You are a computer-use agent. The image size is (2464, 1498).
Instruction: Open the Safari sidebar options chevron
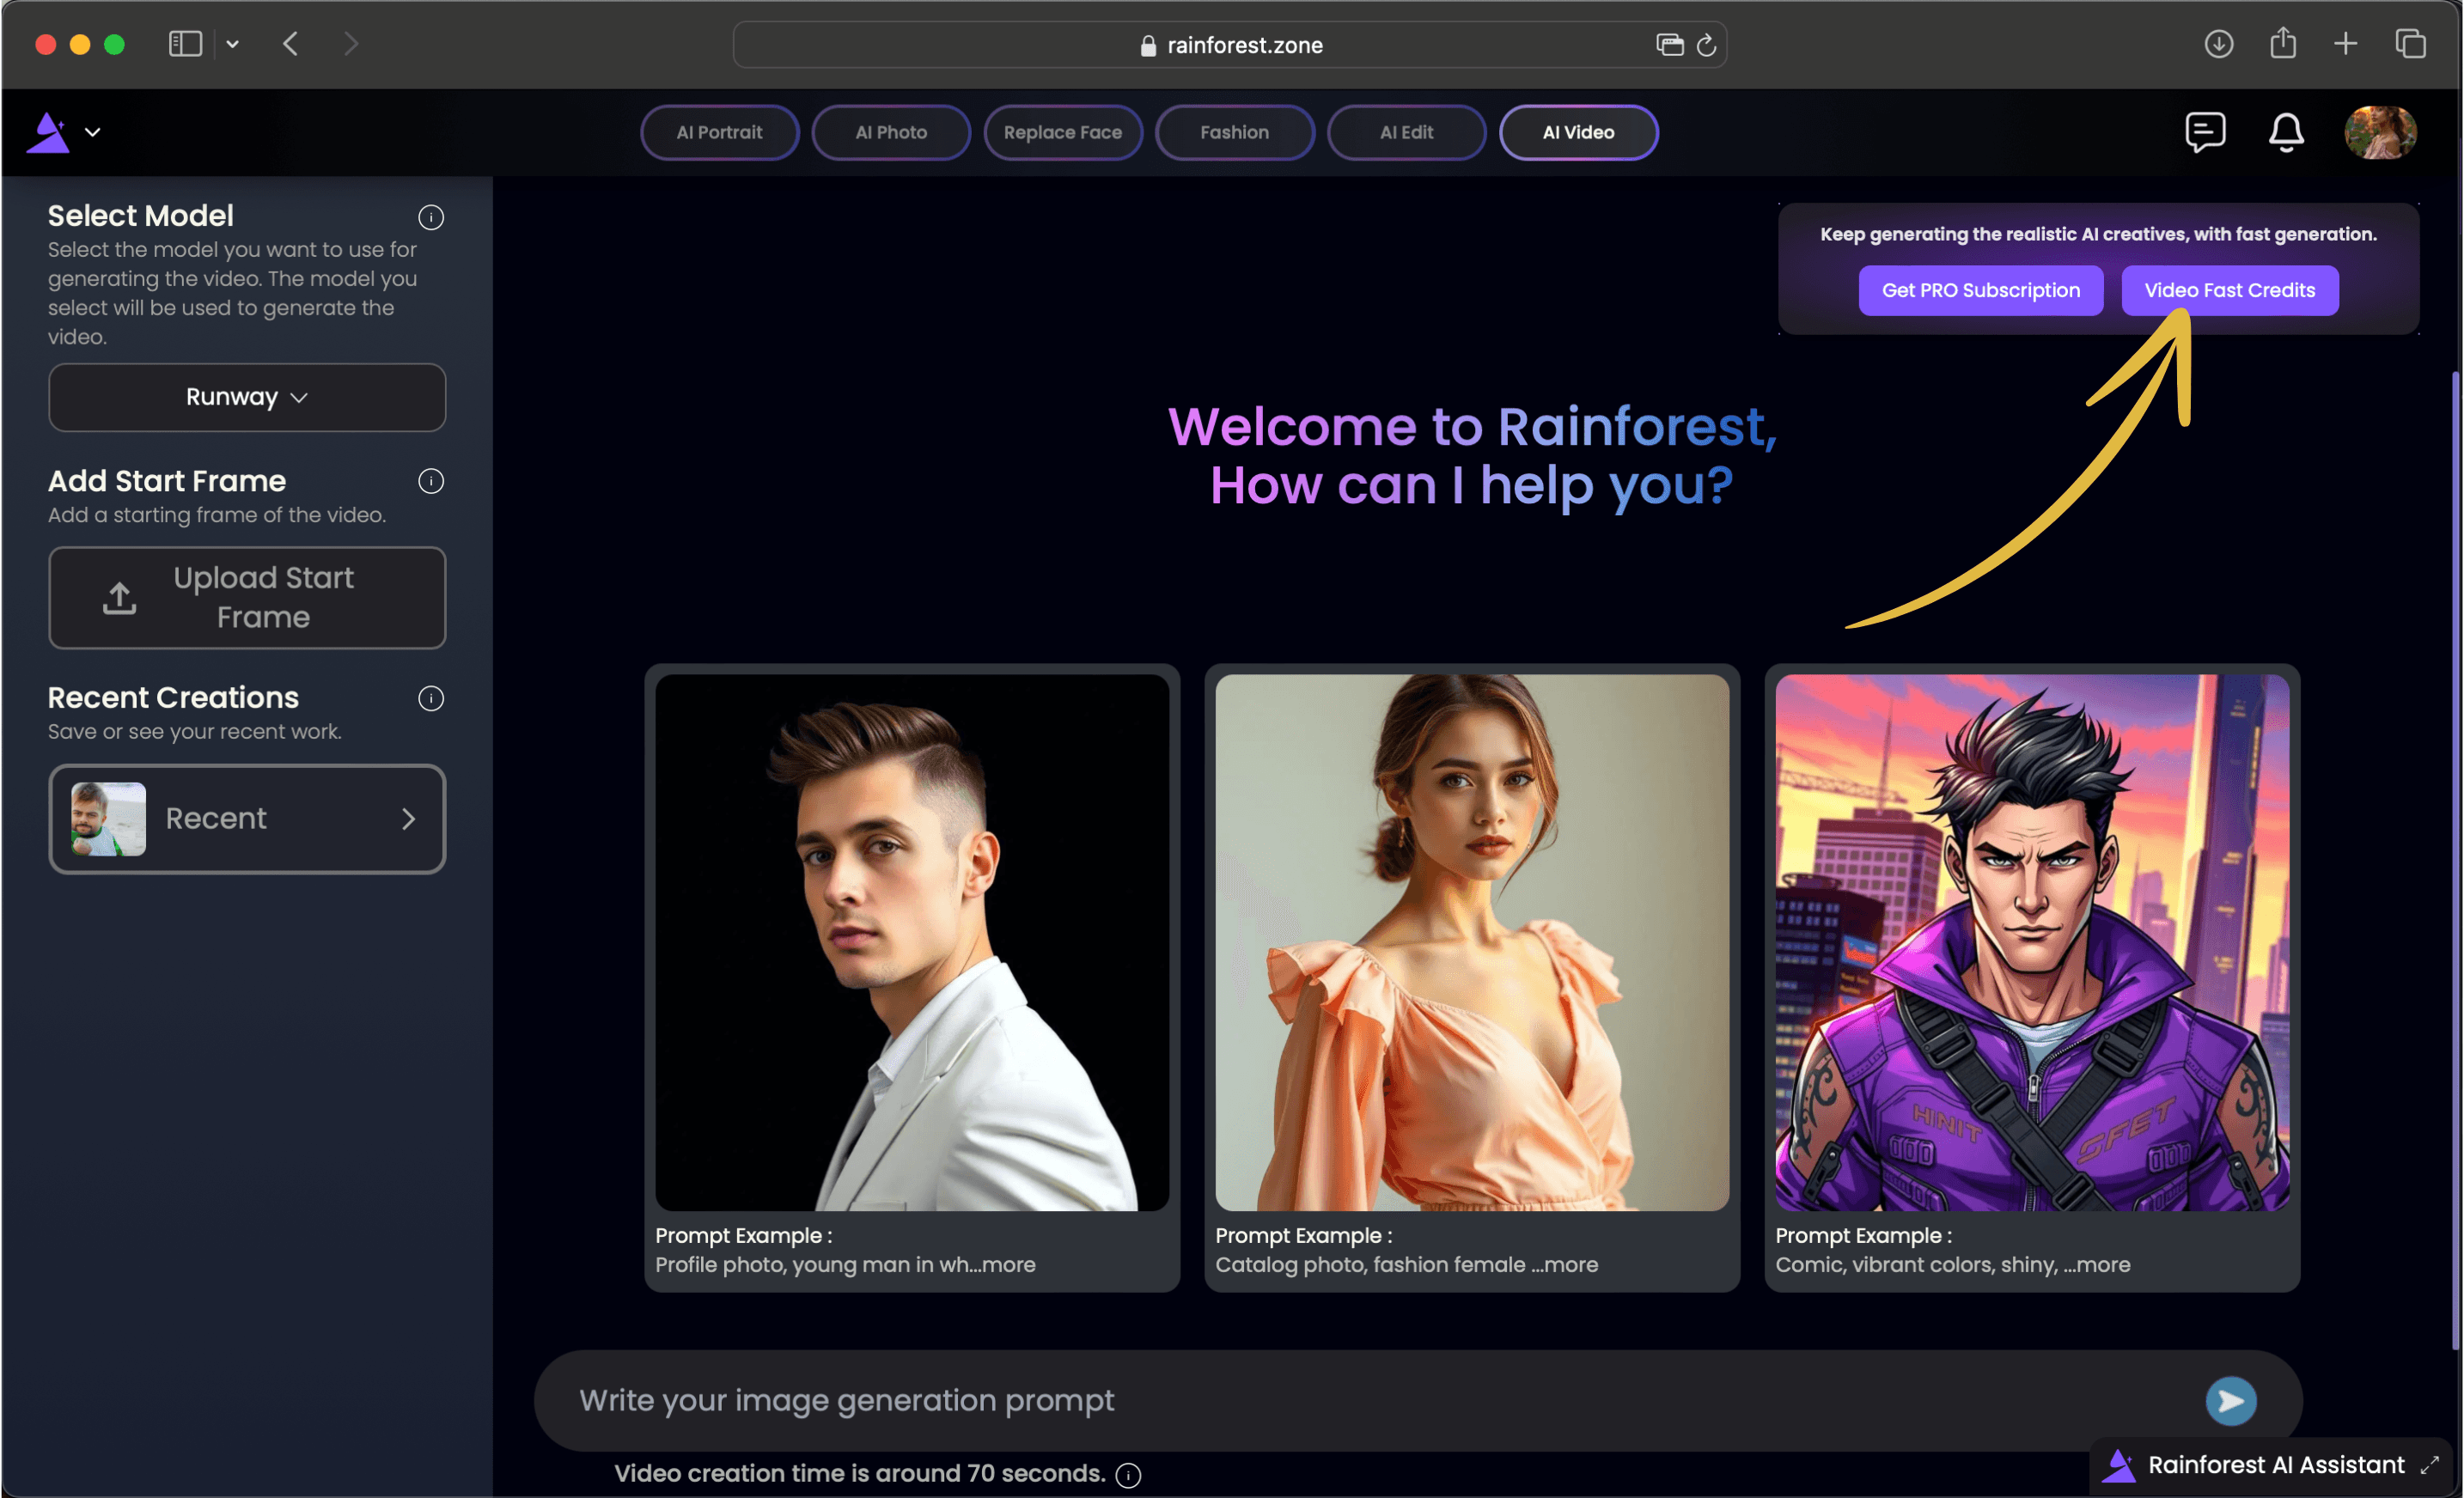point(232,44)
